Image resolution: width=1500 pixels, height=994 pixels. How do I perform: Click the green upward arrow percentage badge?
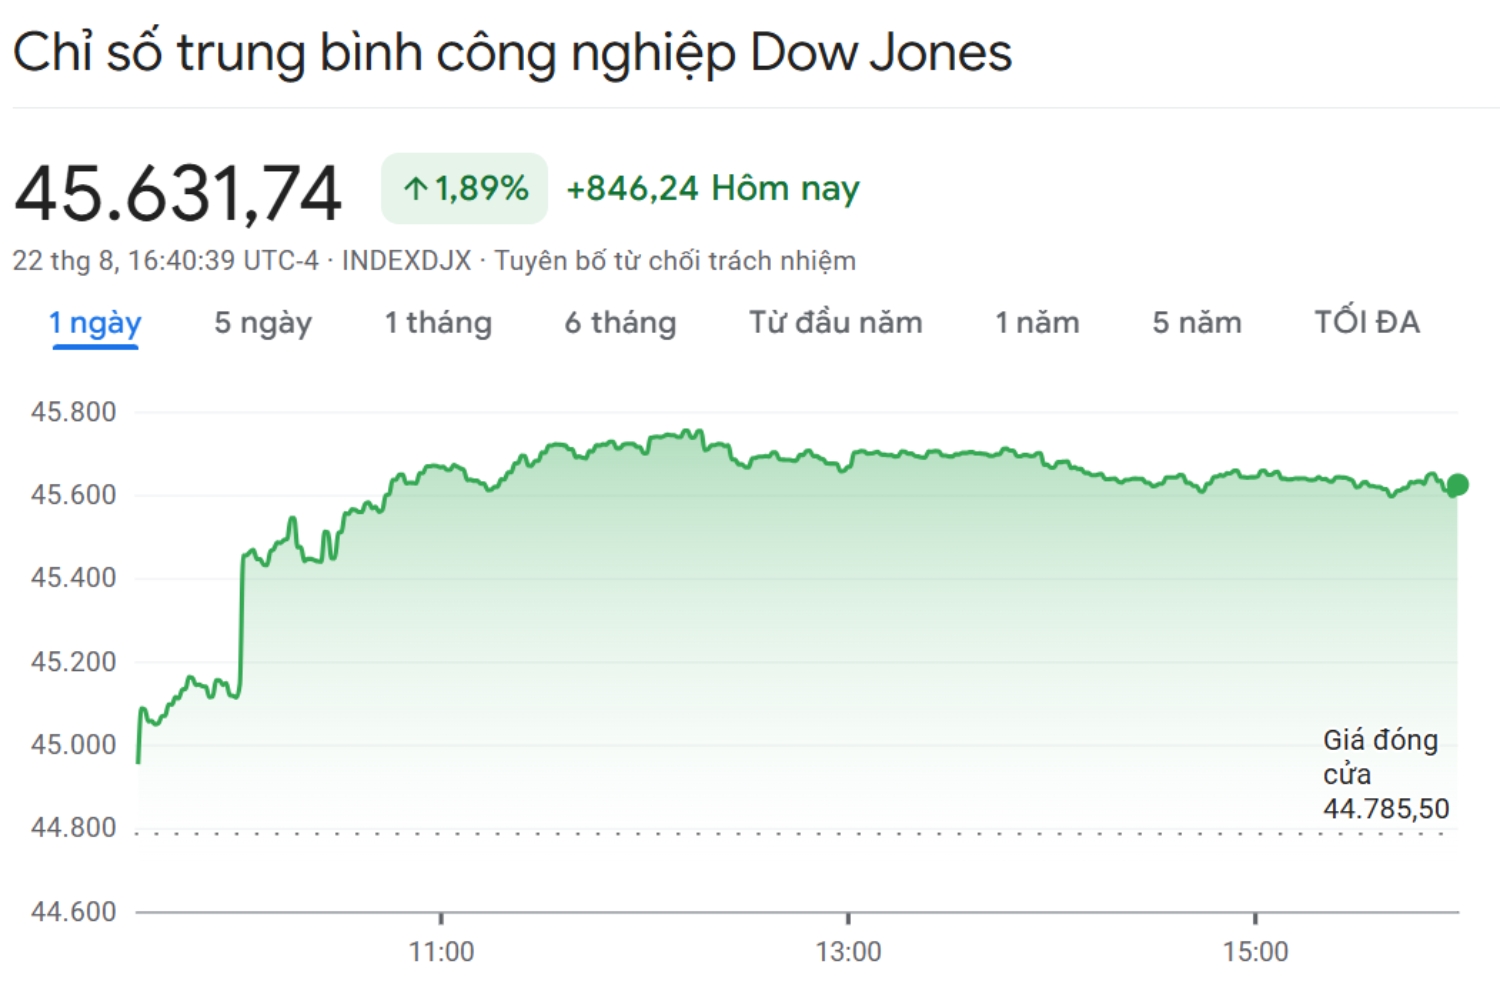point(464,187)
